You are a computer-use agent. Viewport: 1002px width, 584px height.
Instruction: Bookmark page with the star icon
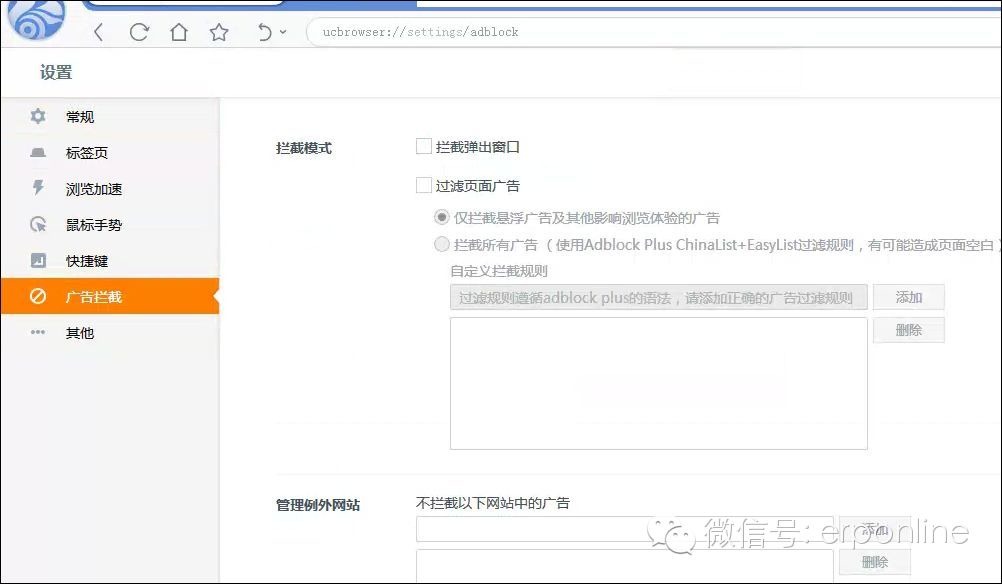[219, 32]
